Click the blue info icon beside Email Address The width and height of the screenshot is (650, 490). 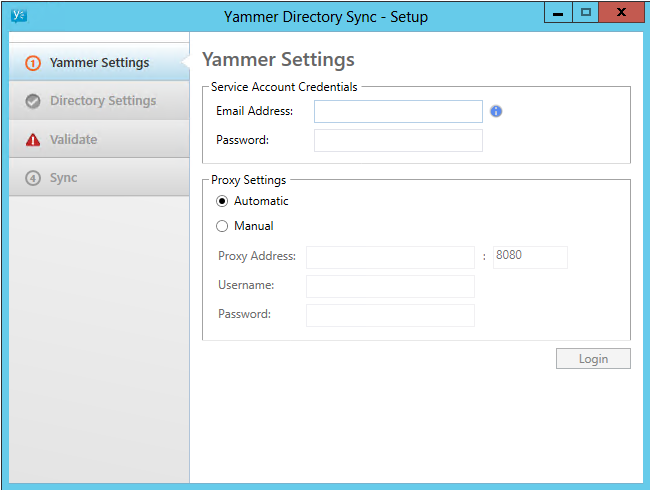[496, 111]
